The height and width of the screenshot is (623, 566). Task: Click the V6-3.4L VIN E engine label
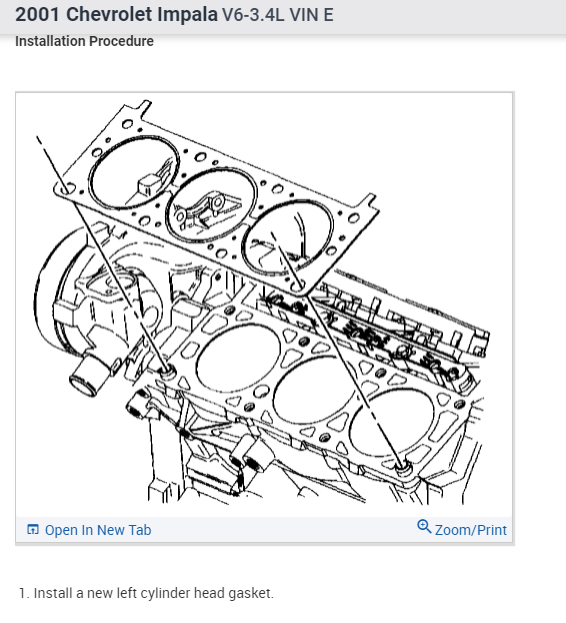pyautogui.click(x=277, y=15)
